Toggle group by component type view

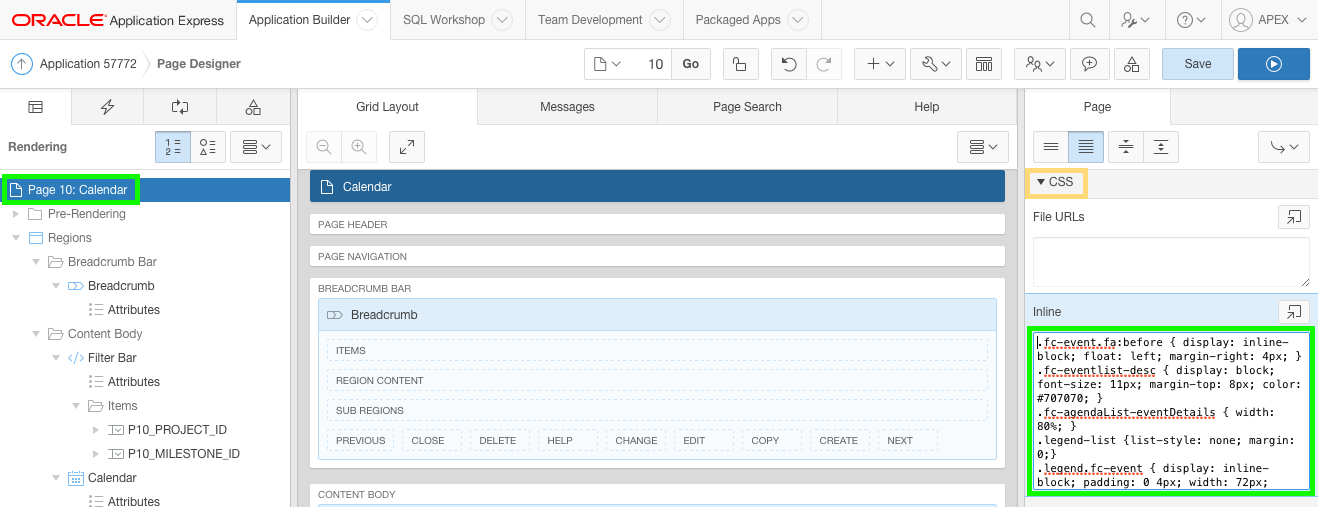pos(208,147)
